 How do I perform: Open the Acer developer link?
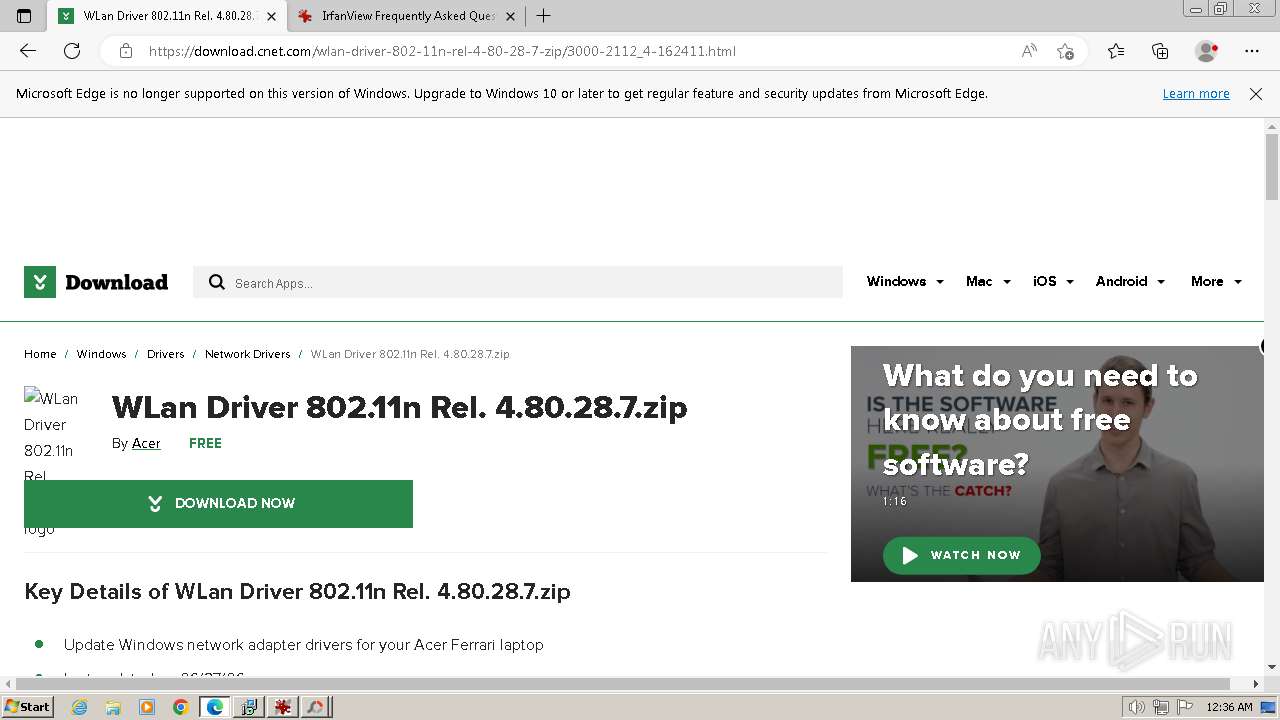pyautogui.click(x=146, y=443)
